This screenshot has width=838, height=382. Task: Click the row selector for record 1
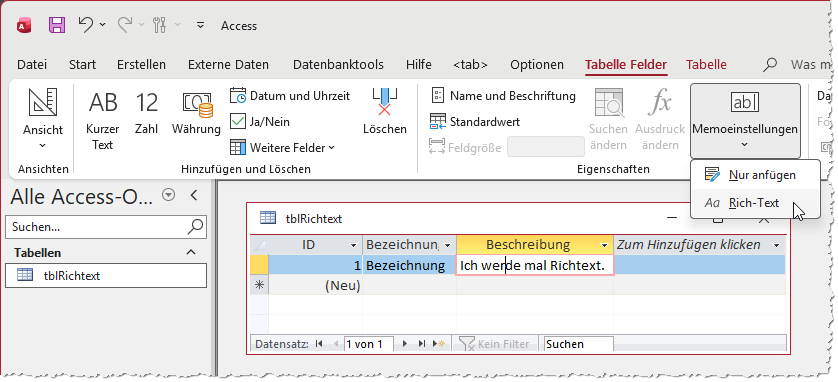pyautogui.click(x=259, y=265)
